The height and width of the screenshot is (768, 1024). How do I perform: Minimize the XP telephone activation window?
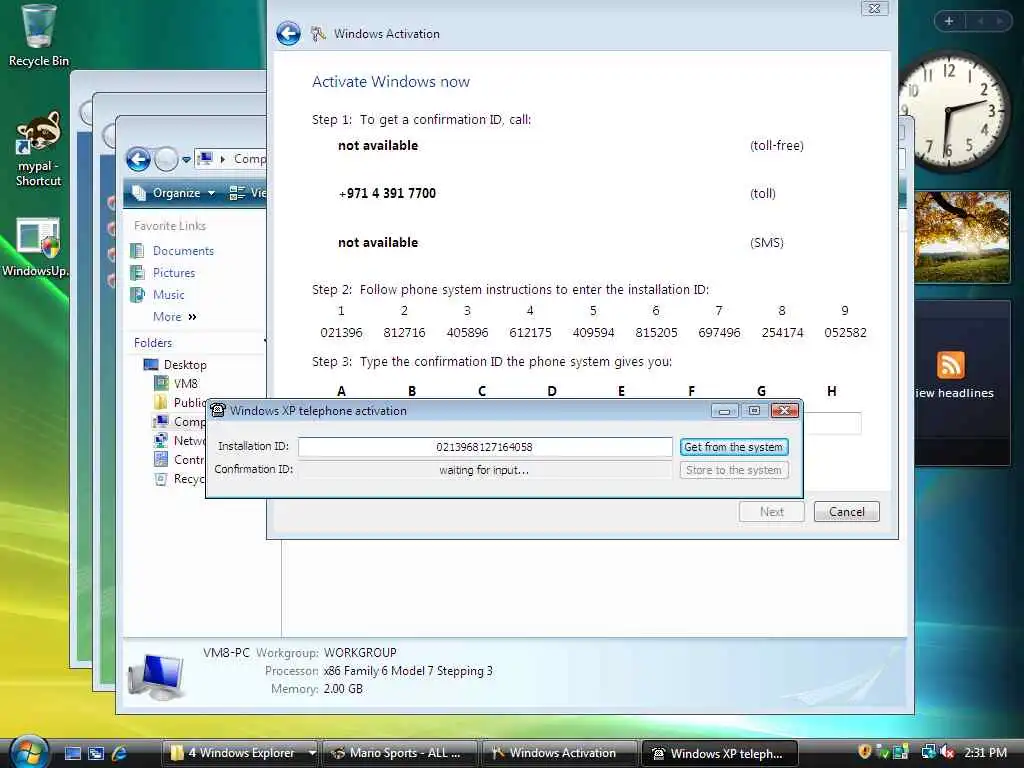pyautogui.click(x=724, y=411)
